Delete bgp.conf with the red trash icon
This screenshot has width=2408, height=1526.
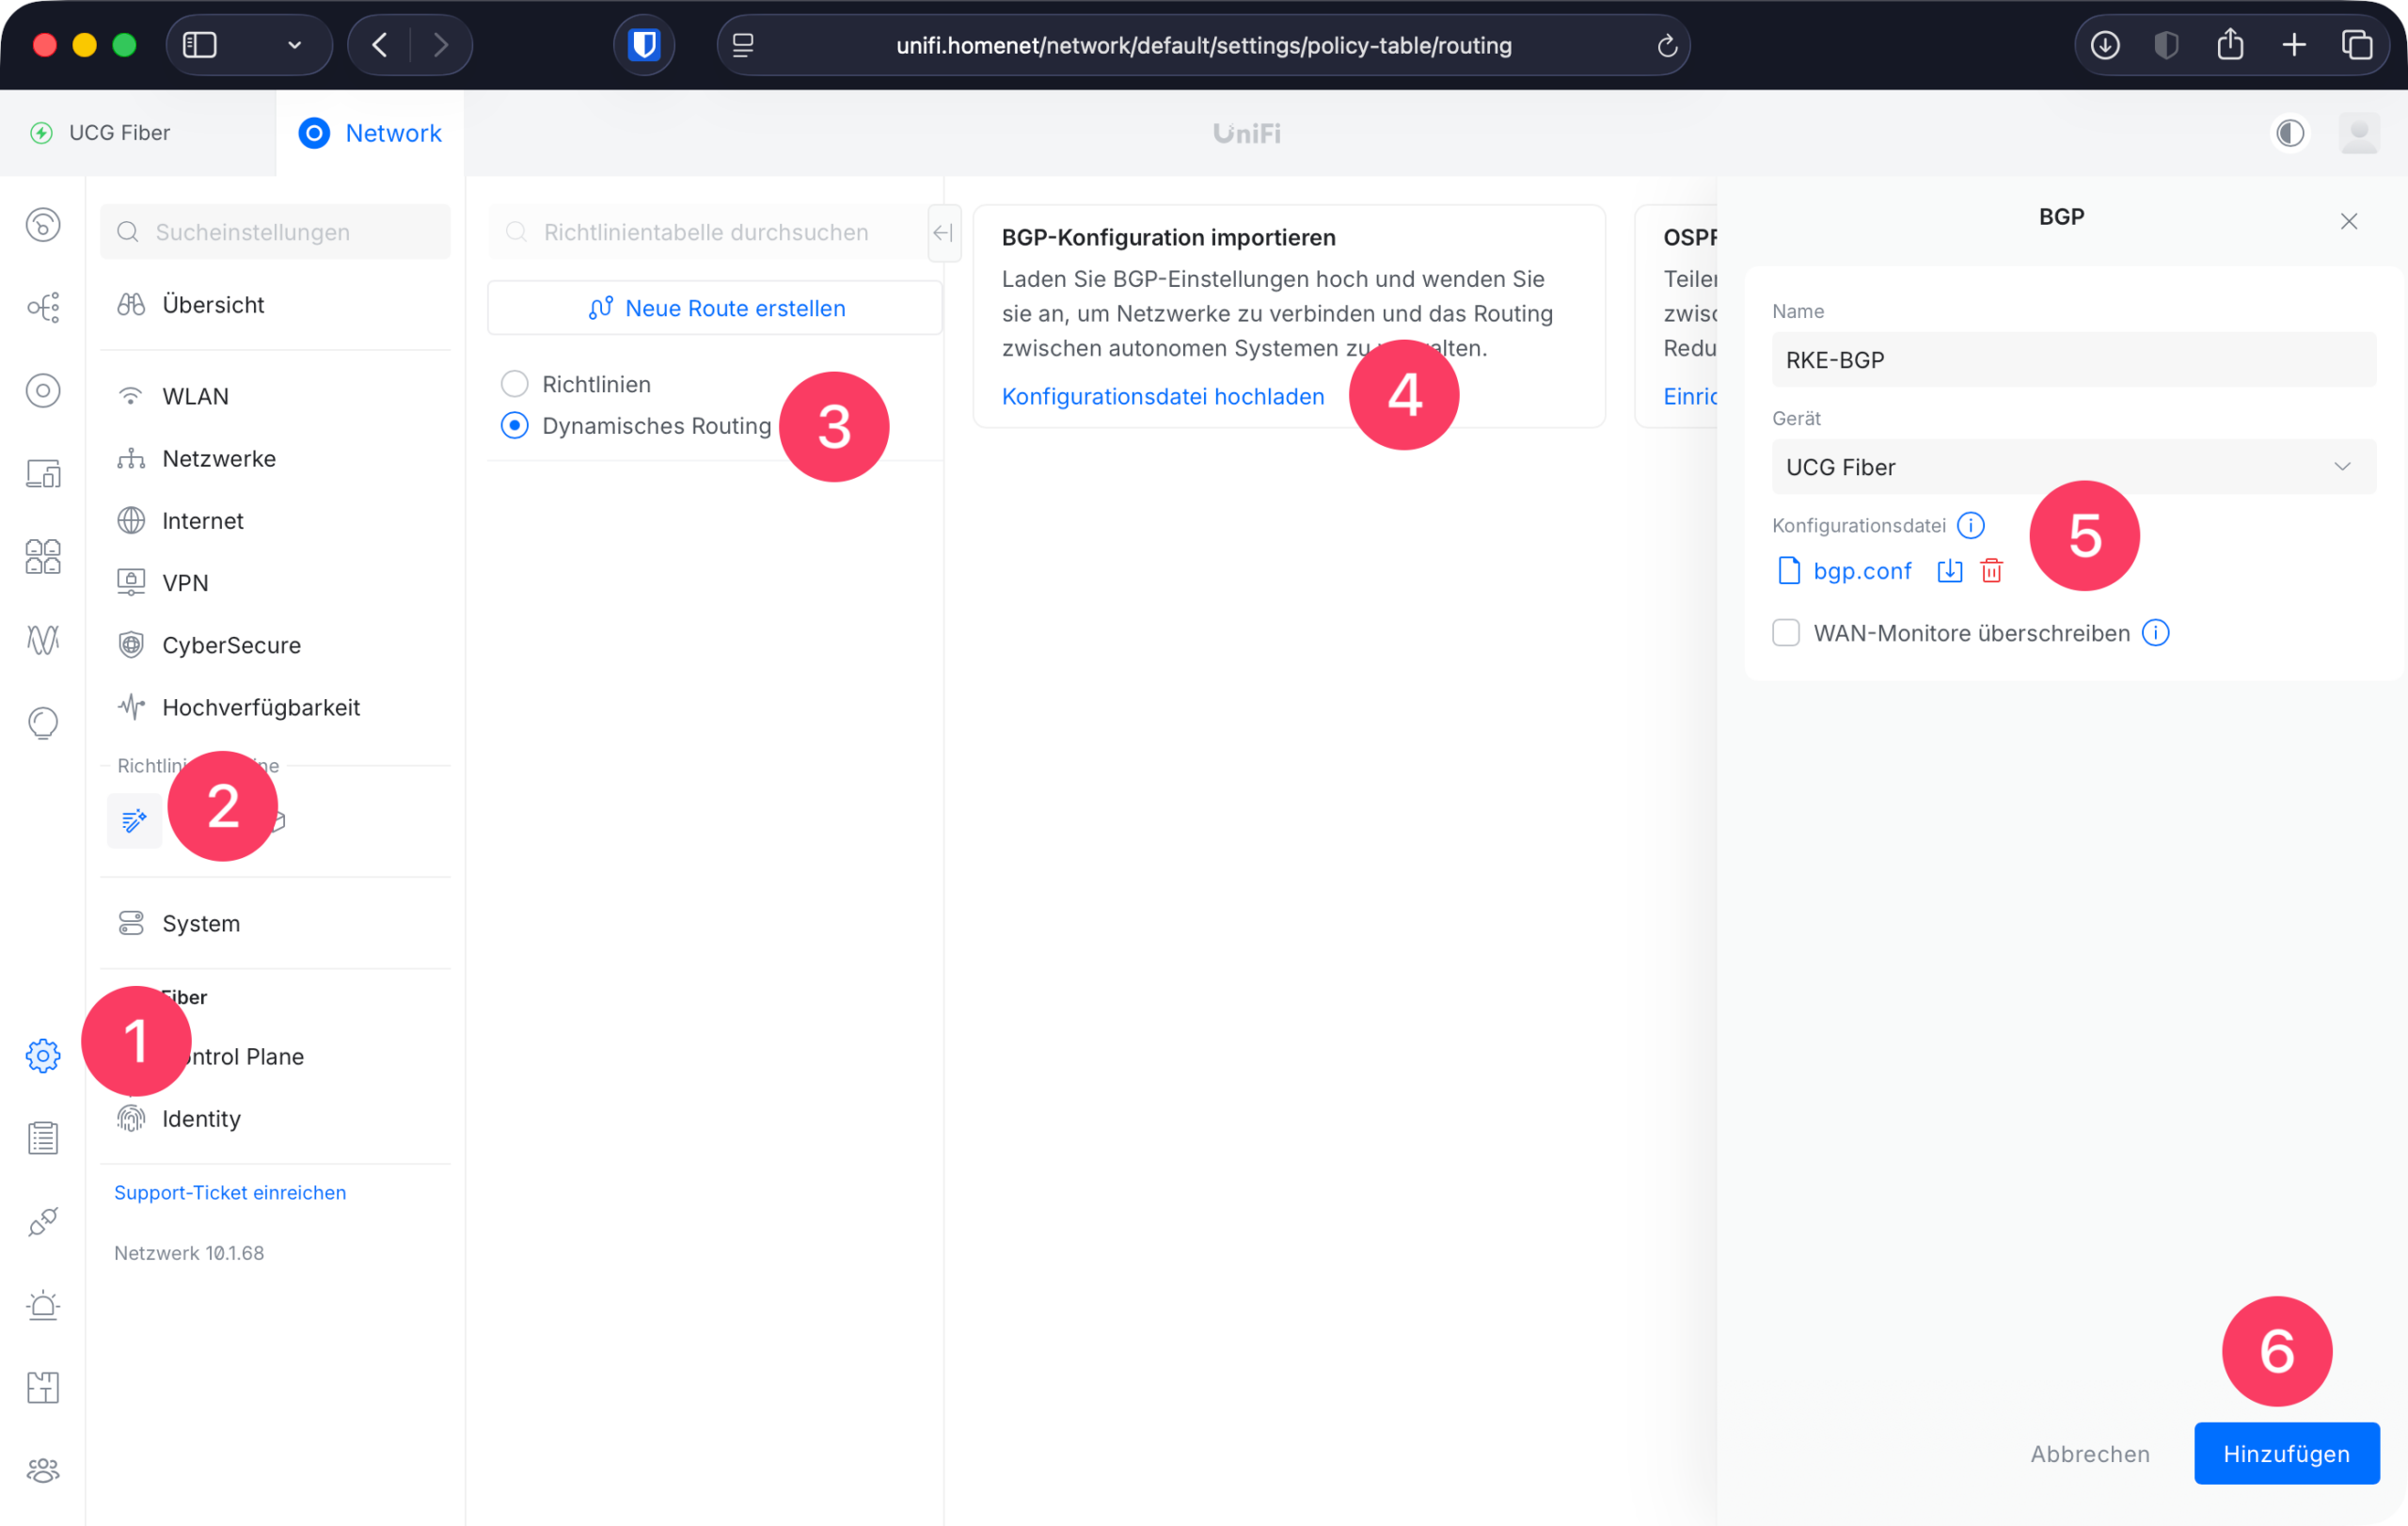[1991, 571]
